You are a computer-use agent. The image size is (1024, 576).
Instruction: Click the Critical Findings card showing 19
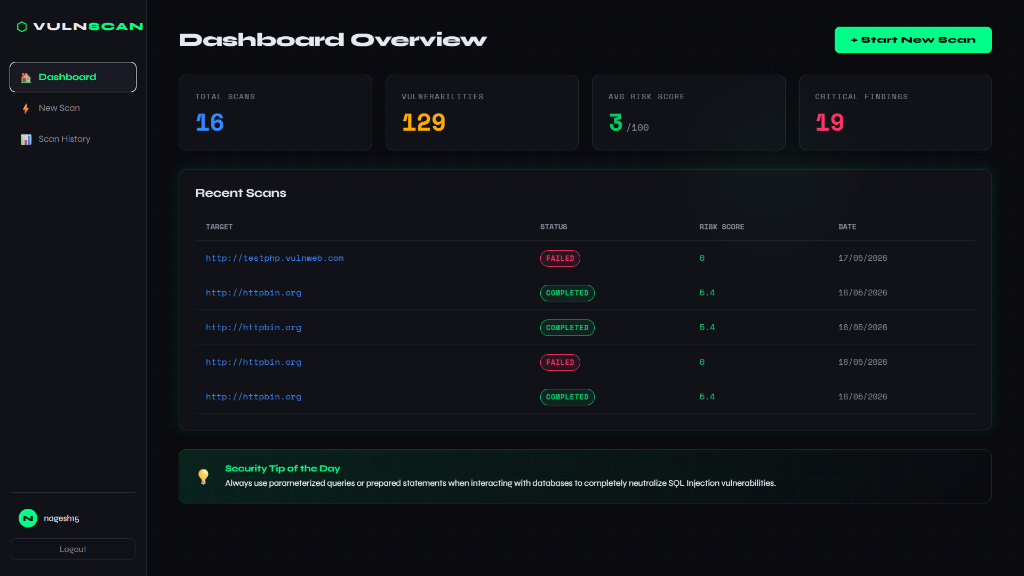pos(895,112)
